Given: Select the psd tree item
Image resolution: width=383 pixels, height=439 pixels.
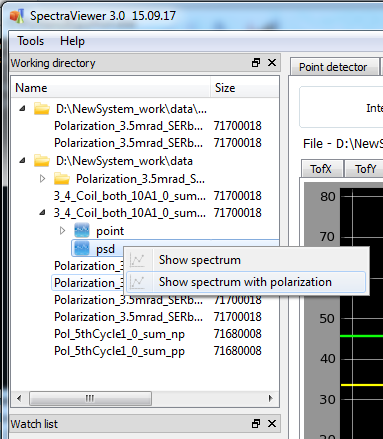Looking at the screenshot, I should [x=105, y=249].
